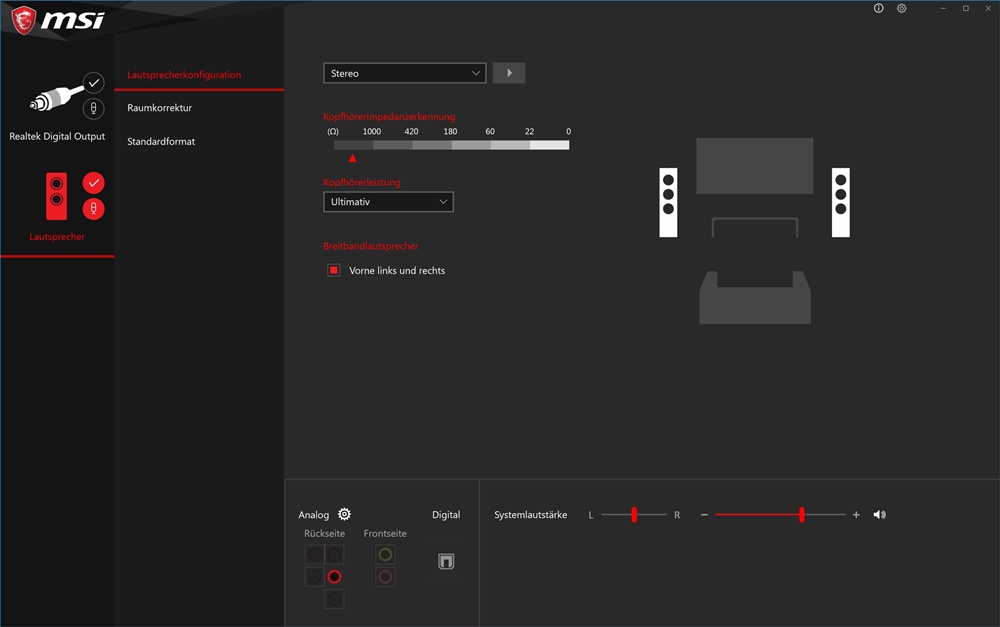The width and height of the screenshot is (1000, 627).
Task: Open the settings gear in title bar
Action: pos(902,8)
